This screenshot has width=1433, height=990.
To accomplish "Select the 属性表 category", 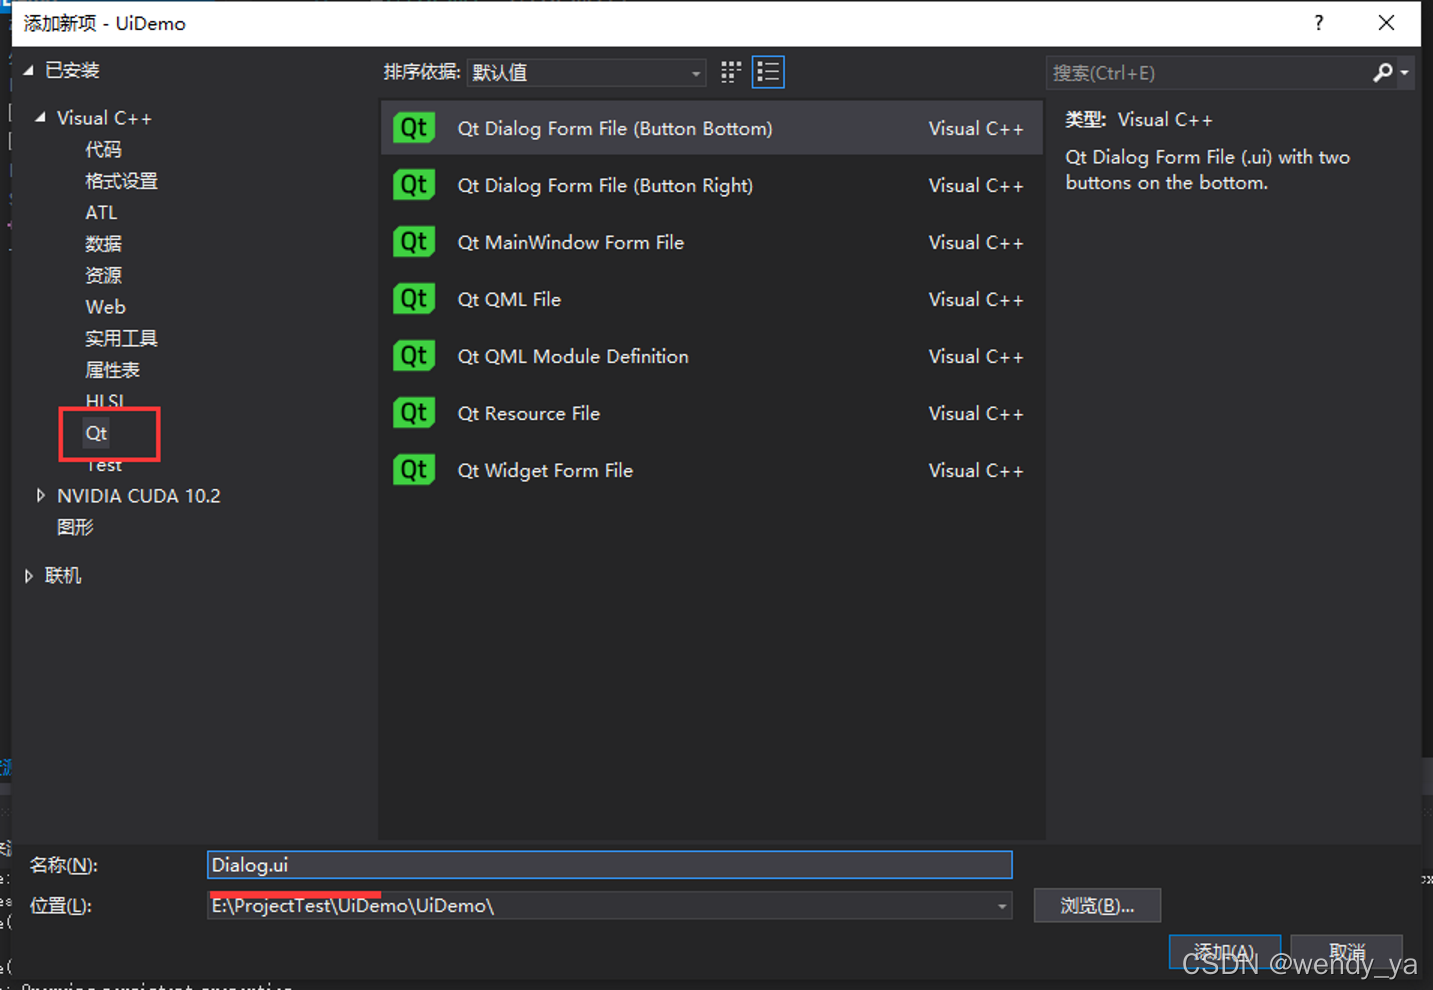I will coord(112,370).
